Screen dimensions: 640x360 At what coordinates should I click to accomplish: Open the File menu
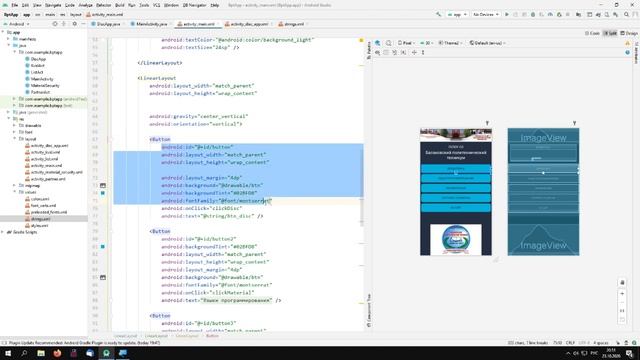point(15,5)
